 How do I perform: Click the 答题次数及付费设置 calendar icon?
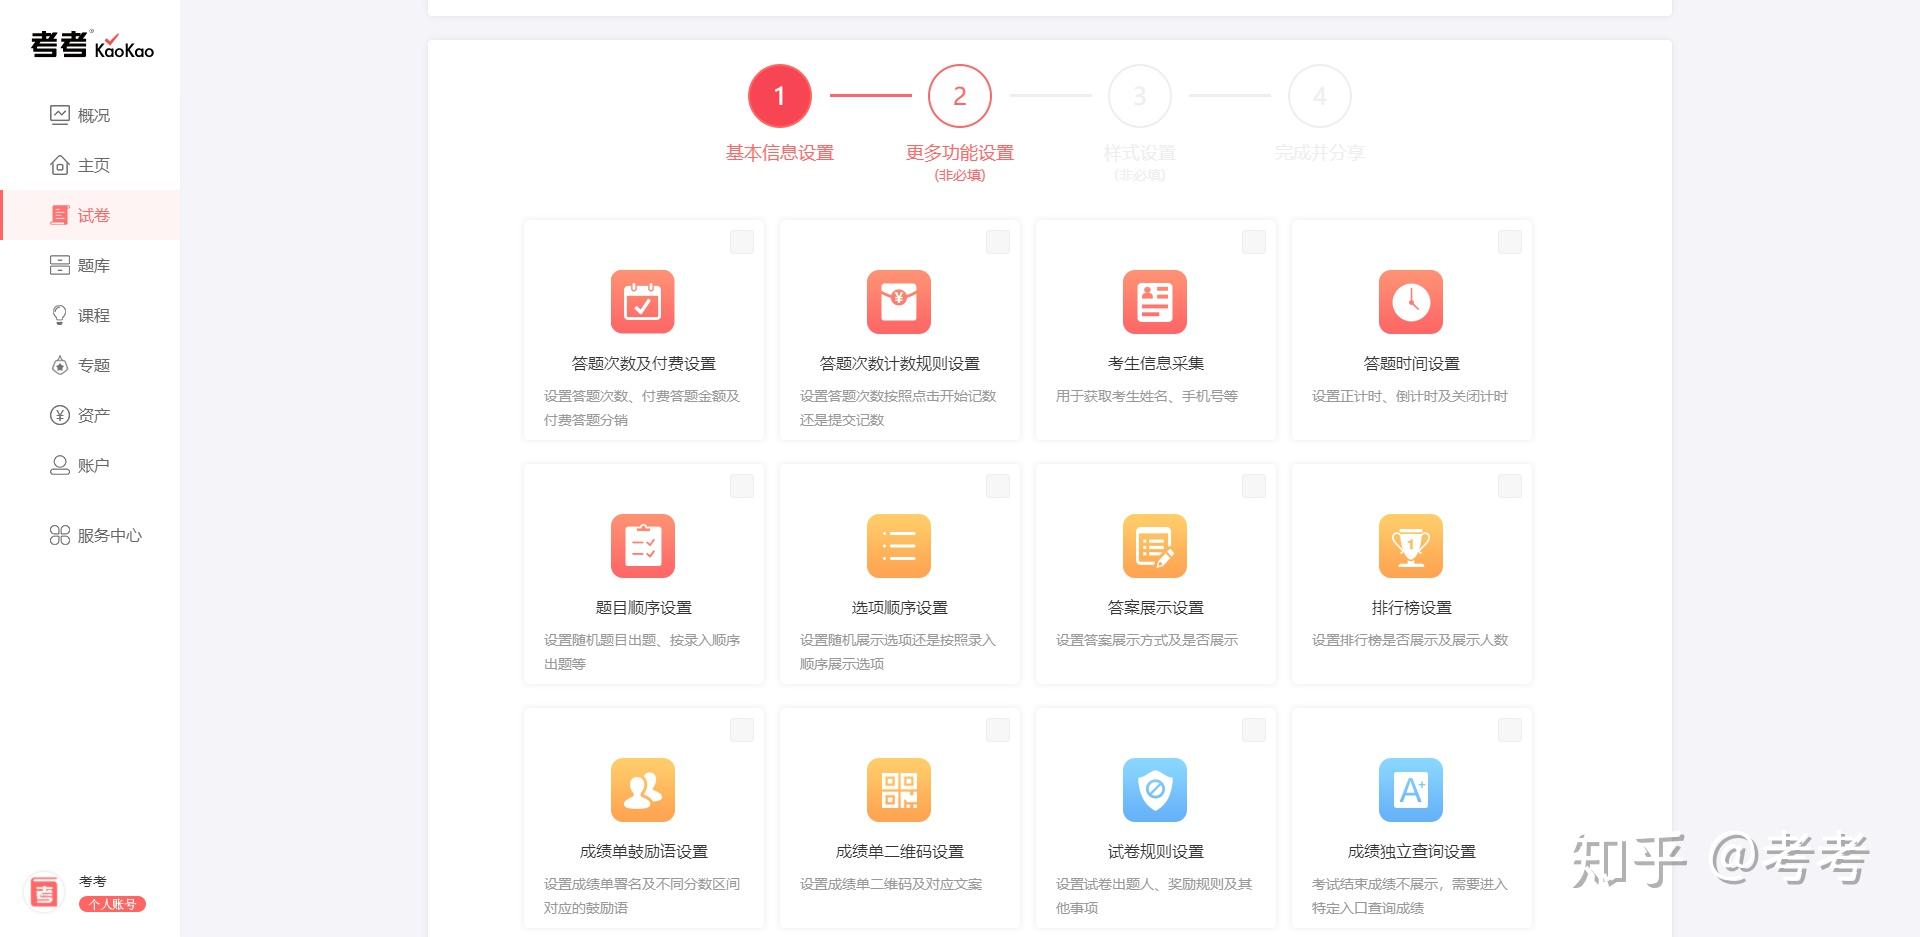tap(643, 302)
